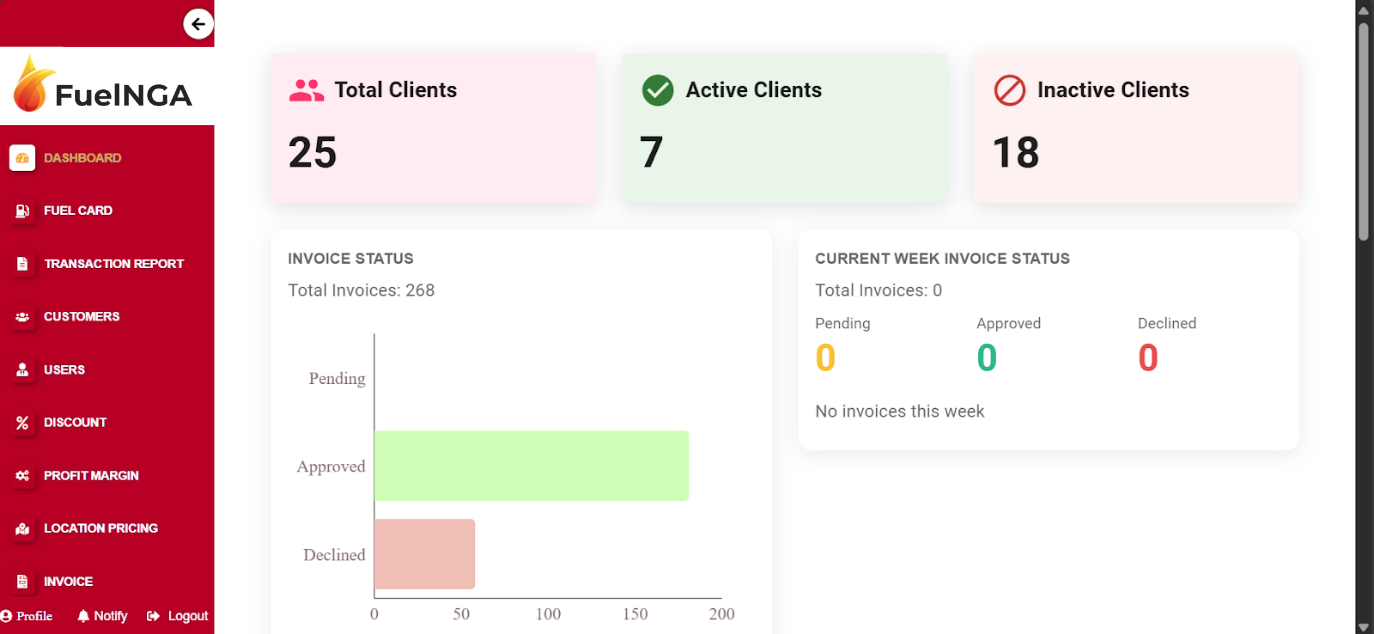The image size is (1374, 634).
Task: Open Notify notifications bell
Action: 103,616
